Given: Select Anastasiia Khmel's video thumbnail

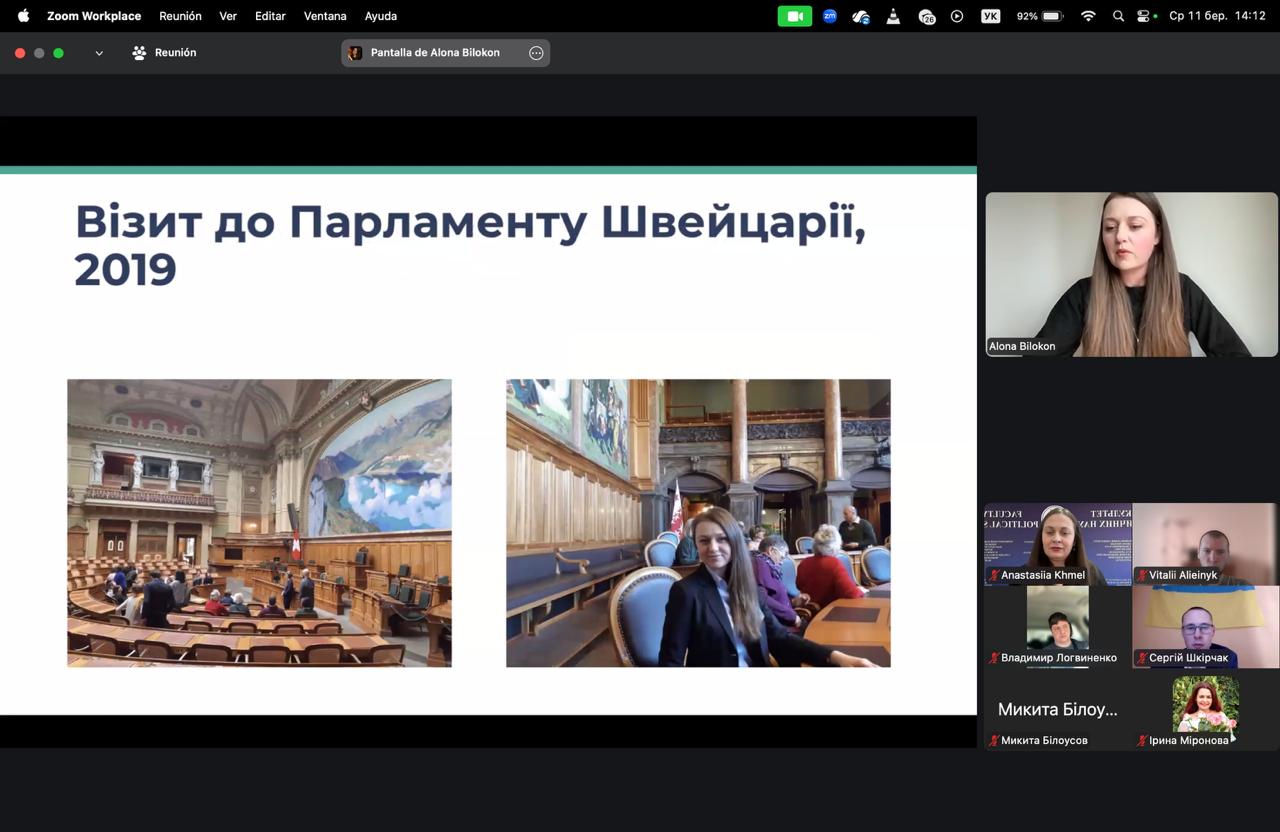Looking at the screenshot, I should pyautogui.click(x=1057, y=543).
